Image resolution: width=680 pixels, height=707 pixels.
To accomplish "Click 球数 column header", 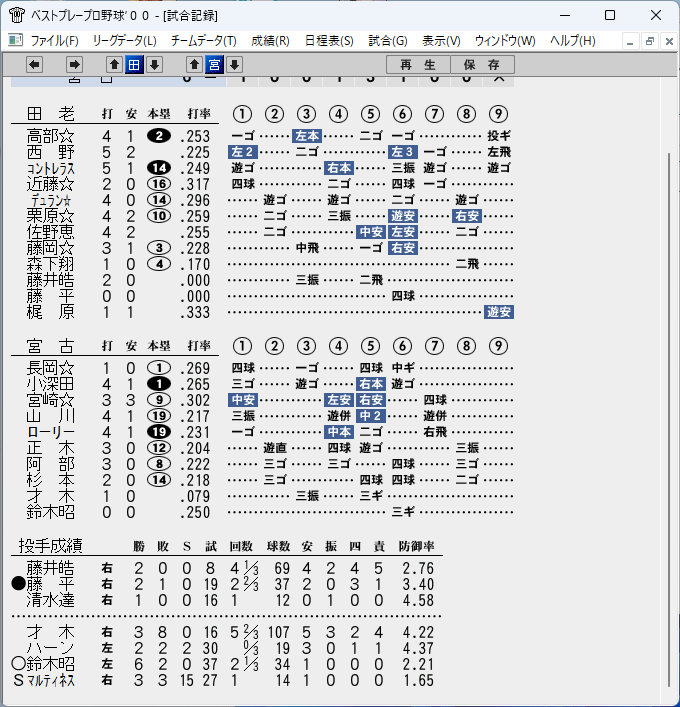I will click(x=278, y=546).
